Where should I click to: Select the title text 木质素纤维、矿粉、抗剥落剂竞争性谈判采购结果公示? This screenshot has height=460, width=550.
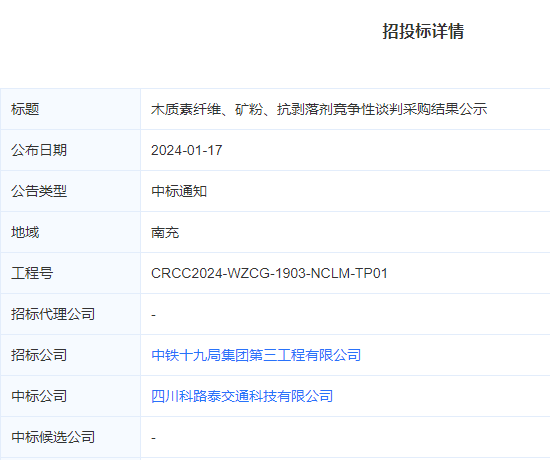(x=319, y=109)
